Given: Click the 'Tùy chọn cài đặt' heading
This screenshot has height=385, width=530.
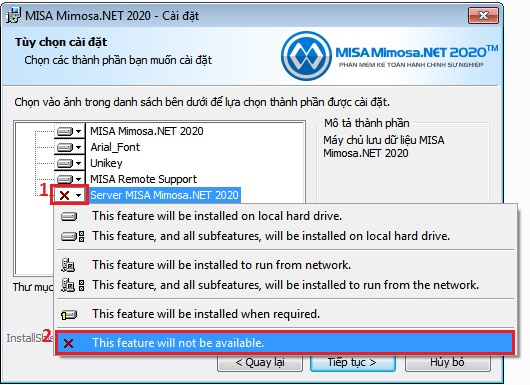Looking at the screenshot, I should point(61,42).
